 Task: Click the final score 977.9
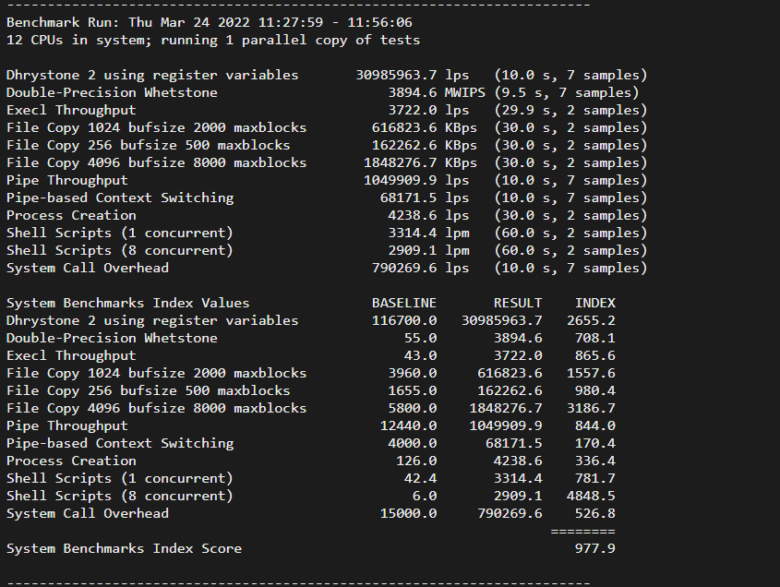click(x=595, y=548)
